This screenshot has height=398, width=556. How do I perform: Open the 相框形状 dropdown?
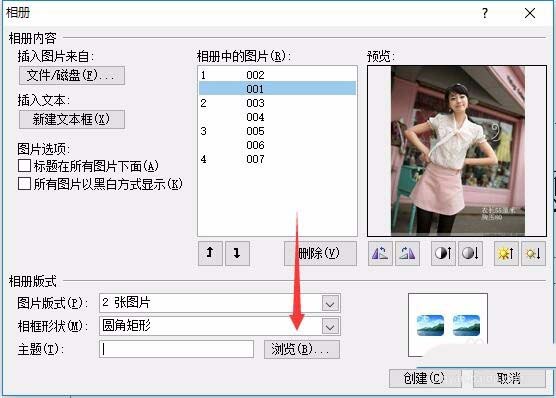(x=330, y=327)
